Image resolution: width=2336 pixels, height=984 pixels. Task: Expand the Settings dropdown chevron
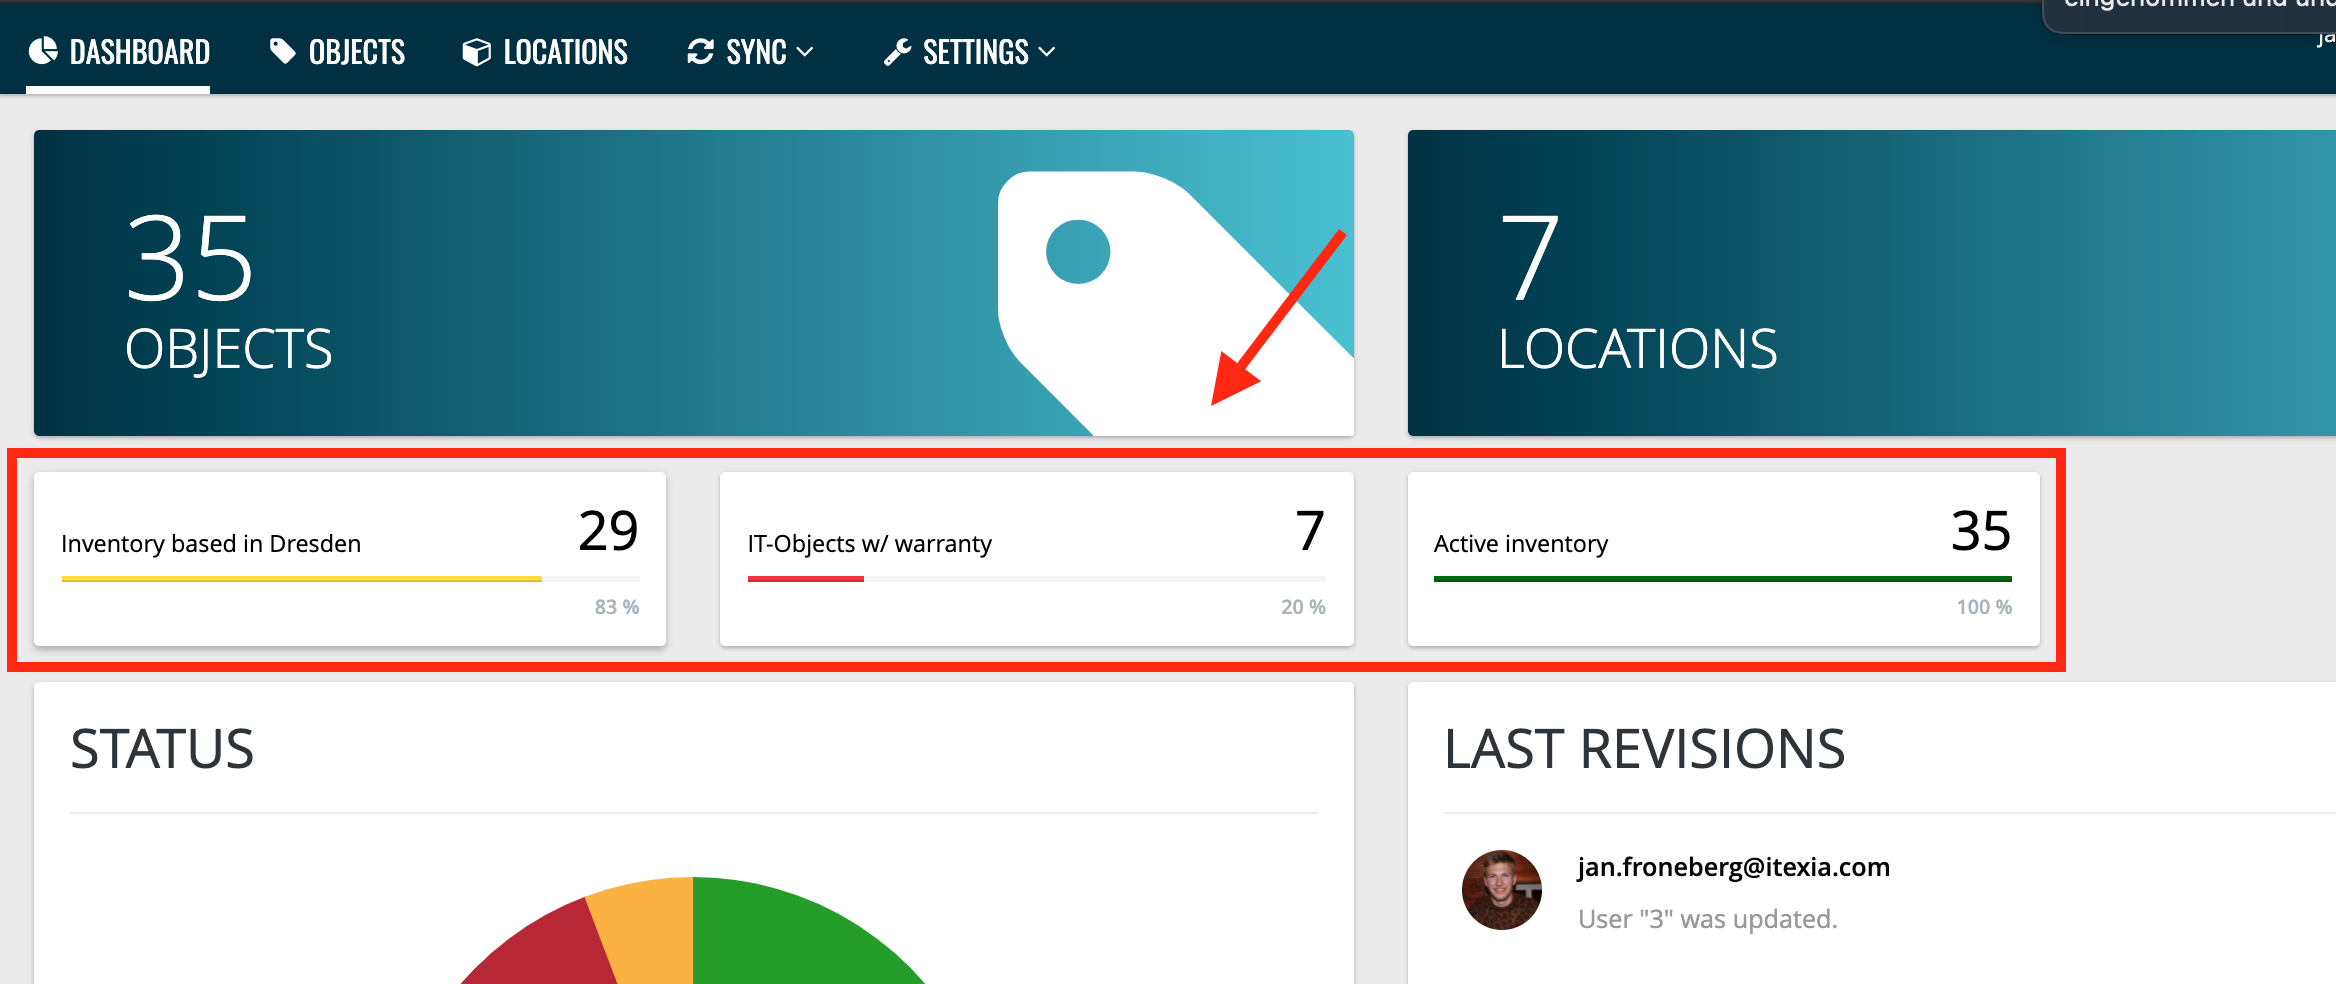click(1047, 52)
